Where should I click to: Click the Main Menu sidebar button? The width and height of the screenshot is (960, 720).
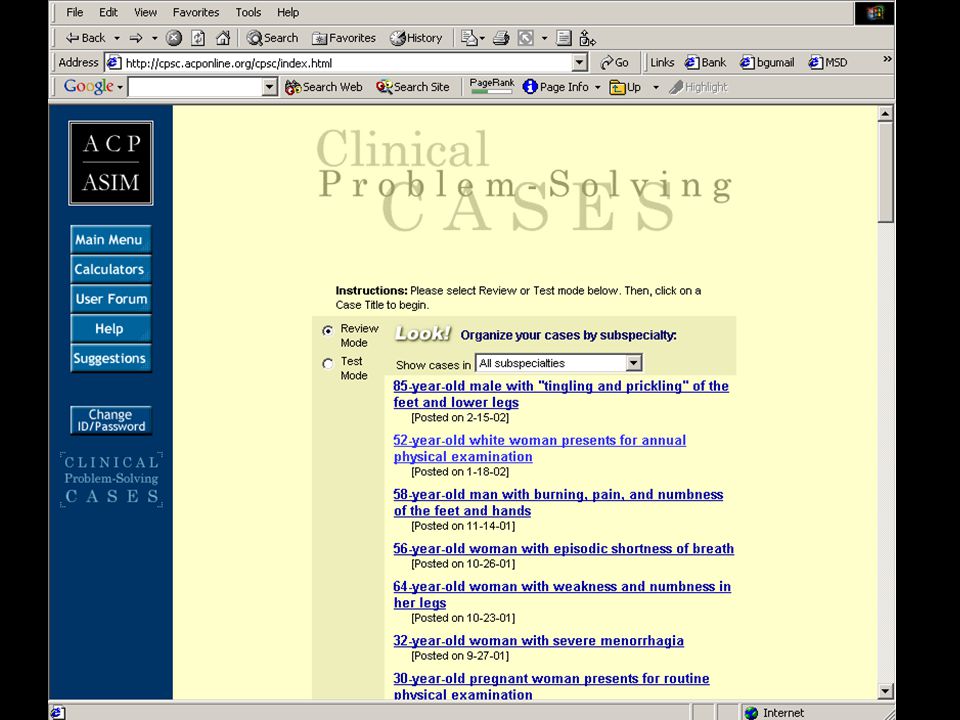click(111, 239)
